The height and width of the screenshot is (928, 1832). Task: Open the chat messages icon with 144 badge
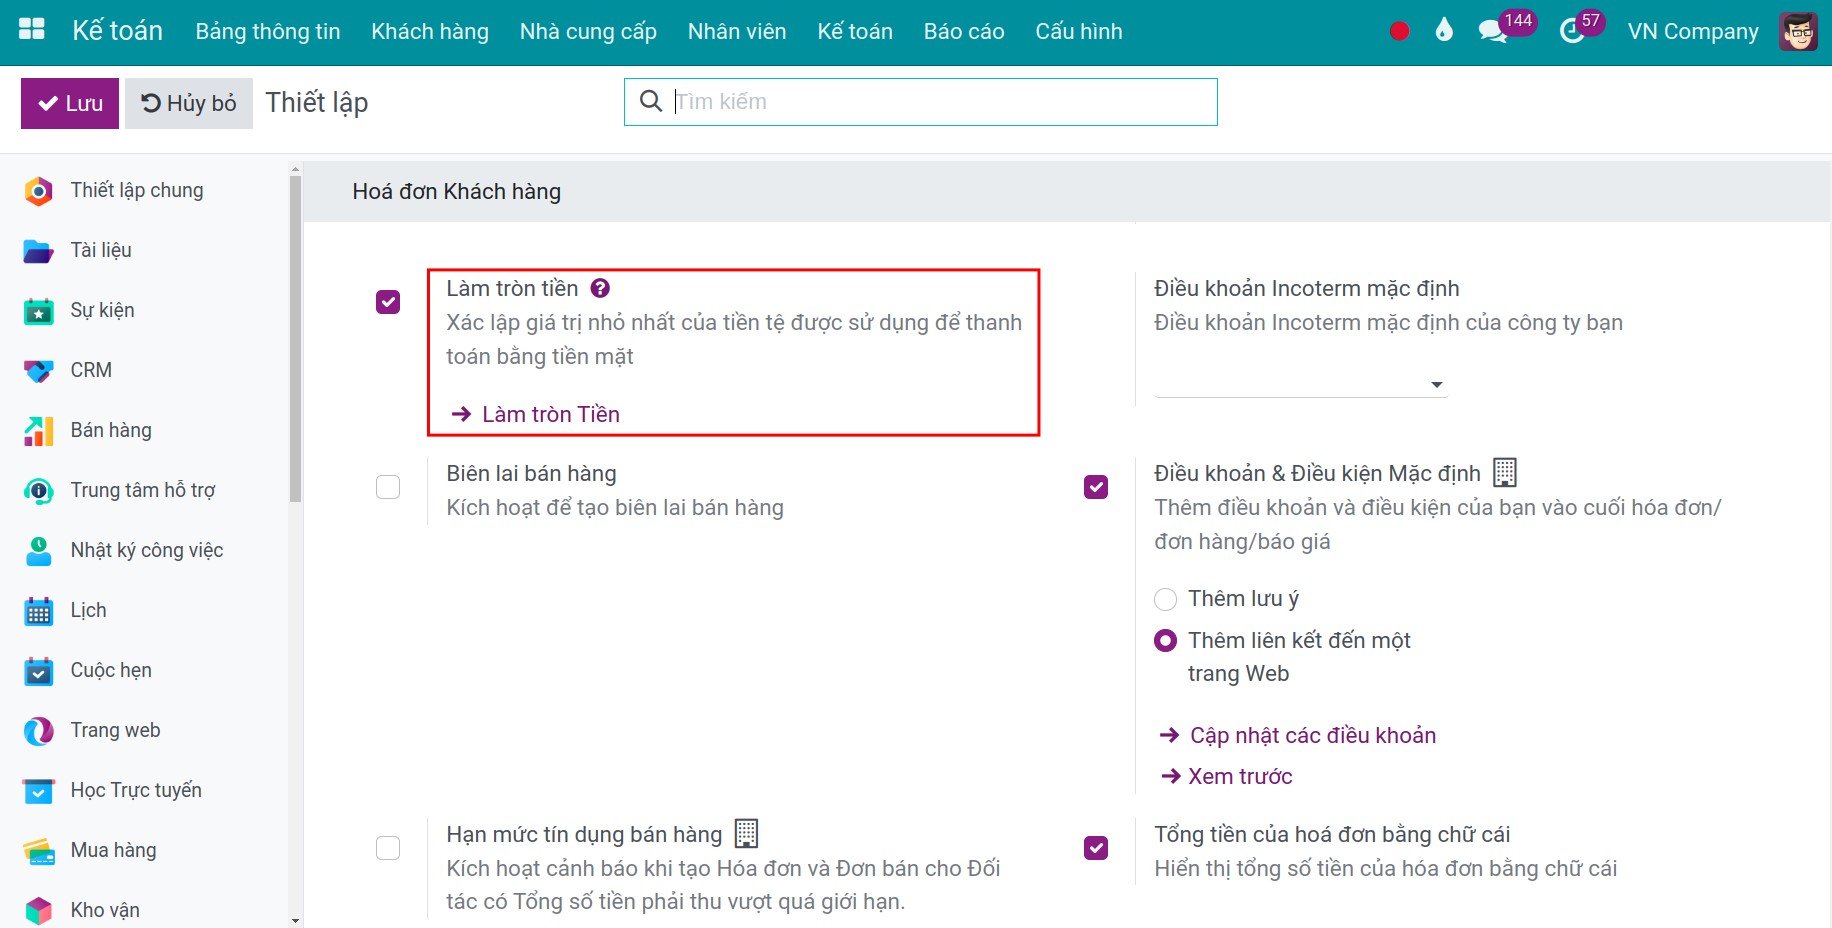[1493, 31]
